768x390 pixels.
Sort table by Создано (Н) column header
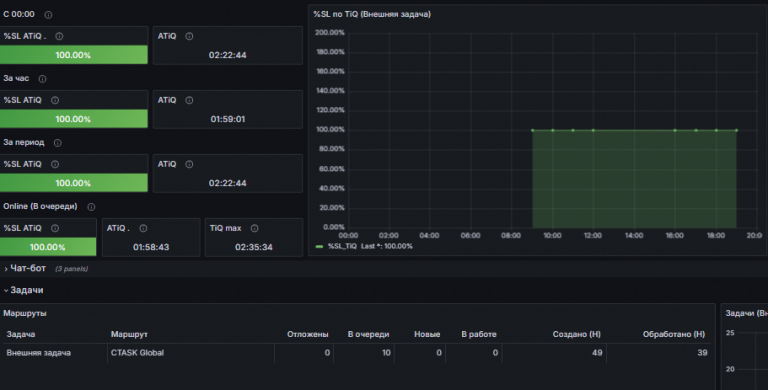click(576, 334)
